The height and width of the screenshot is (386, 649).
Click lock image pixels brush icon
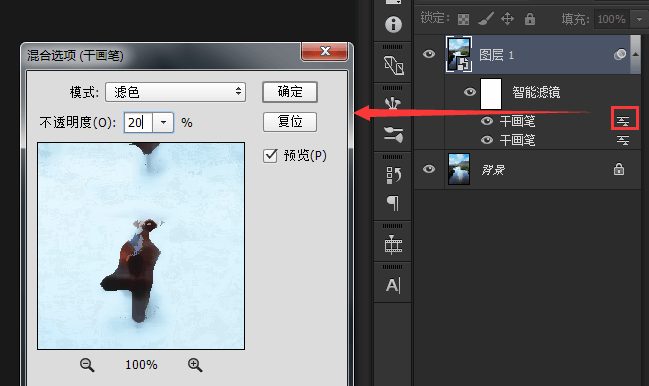point(486,19)
